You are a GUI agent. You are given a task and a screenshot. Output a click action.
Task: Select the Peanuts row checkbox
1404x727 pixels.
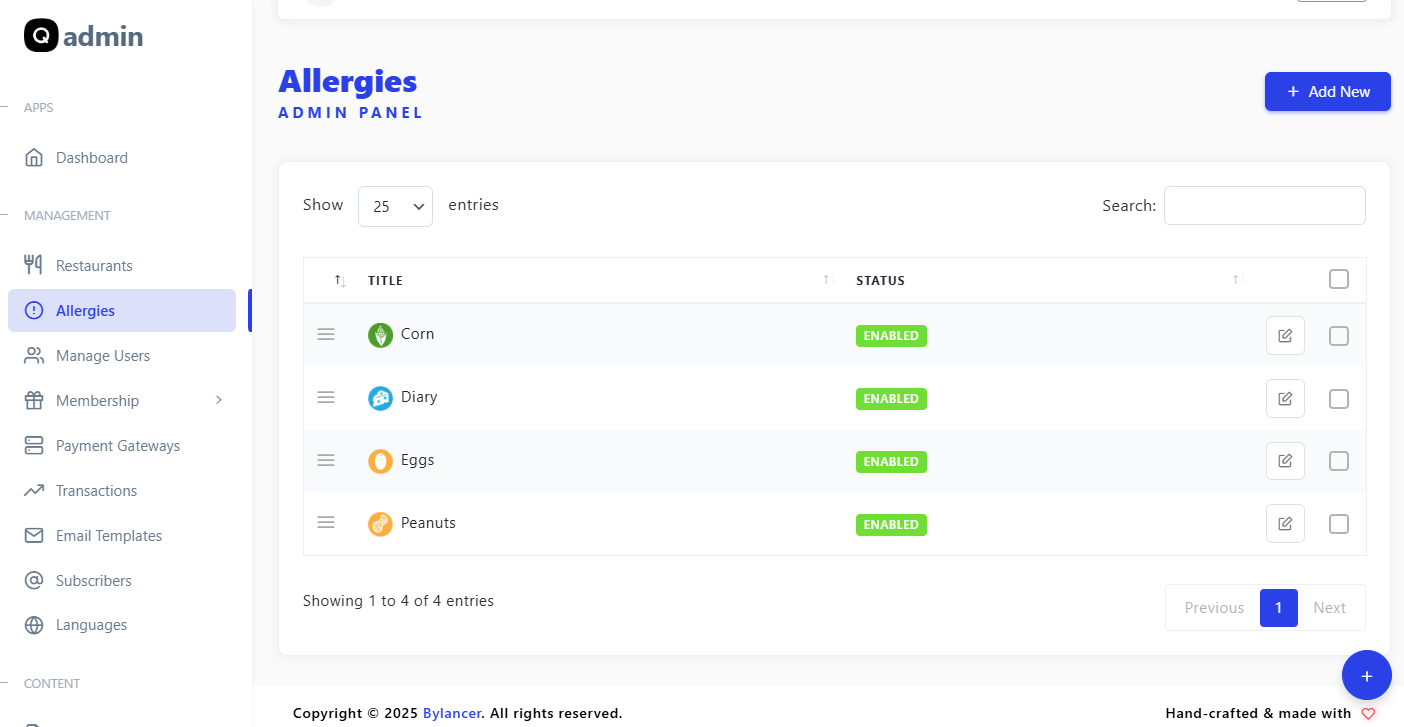[1338, 524]
